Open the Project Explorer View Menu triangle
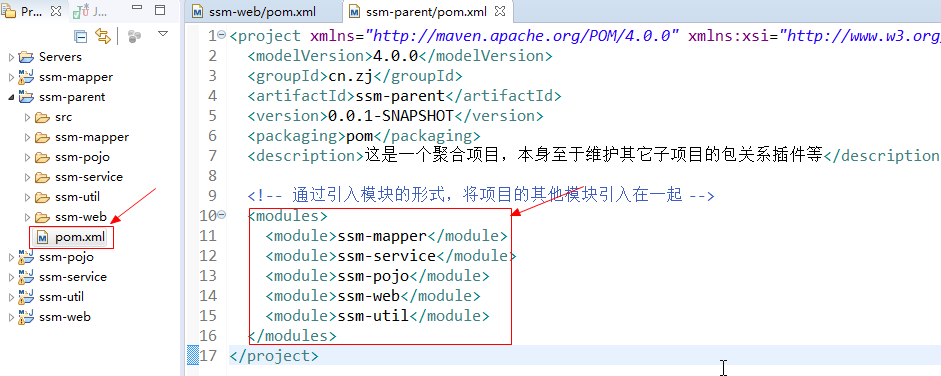This screenshot has height=376, width=941. 163,34
